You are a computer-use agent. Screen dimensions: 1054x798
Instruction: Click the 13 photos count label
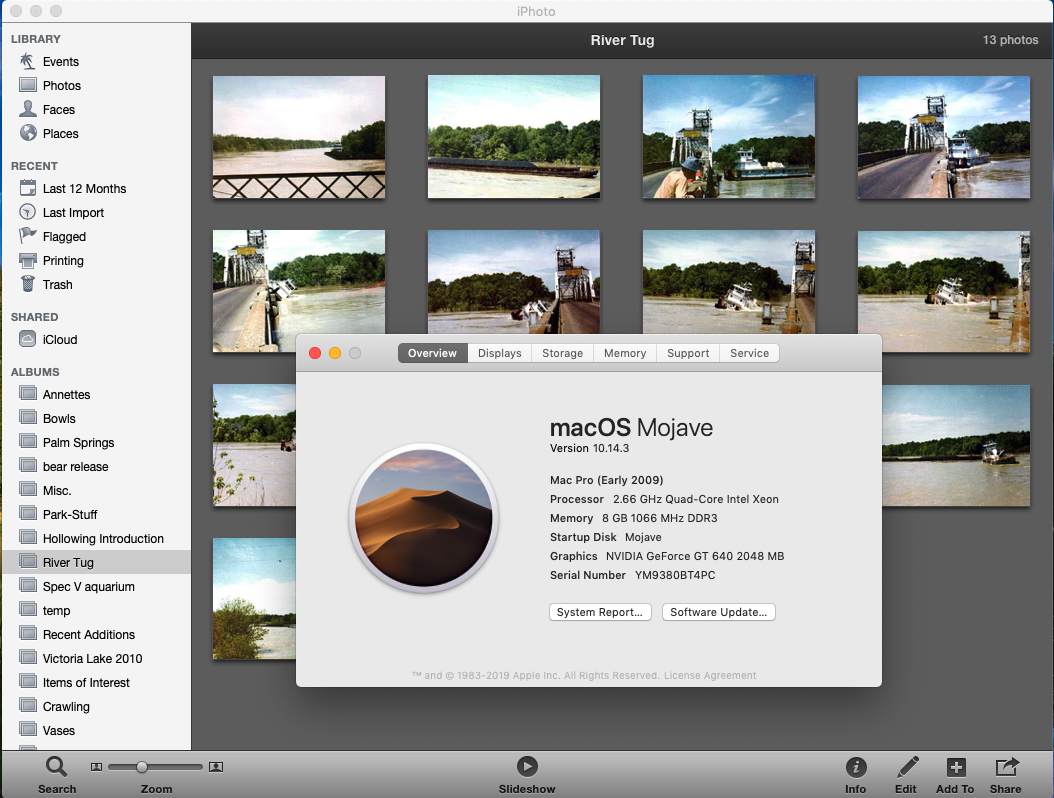click(x=1010, y=40)
